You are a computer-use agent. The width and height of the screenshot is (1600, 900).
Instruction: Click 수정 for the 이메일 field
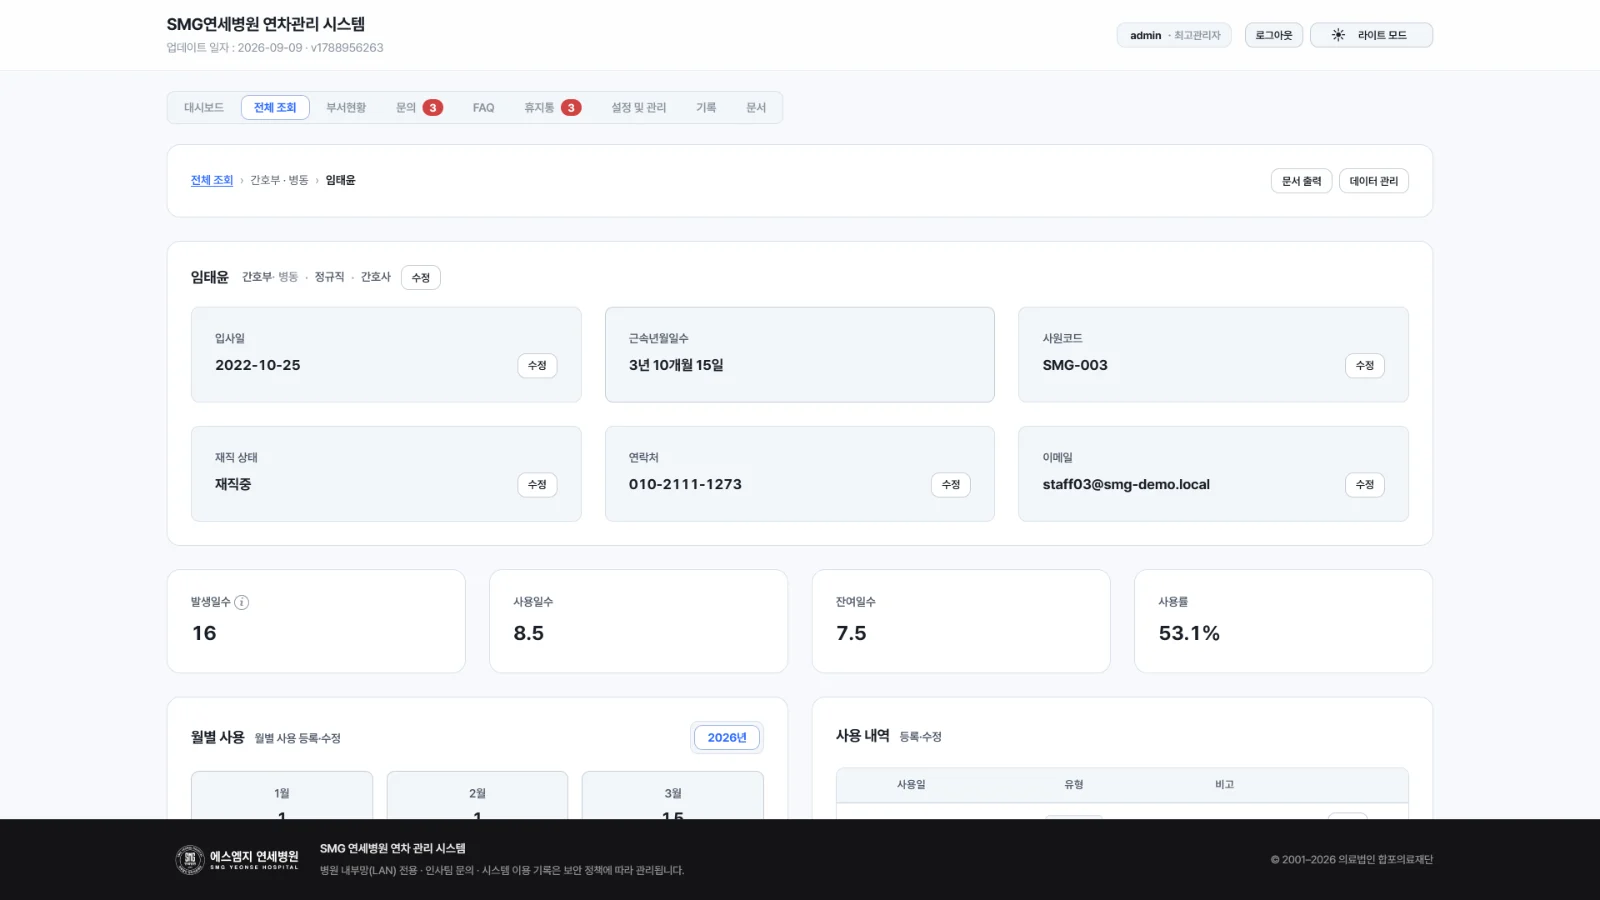(x=1364, y=485)
